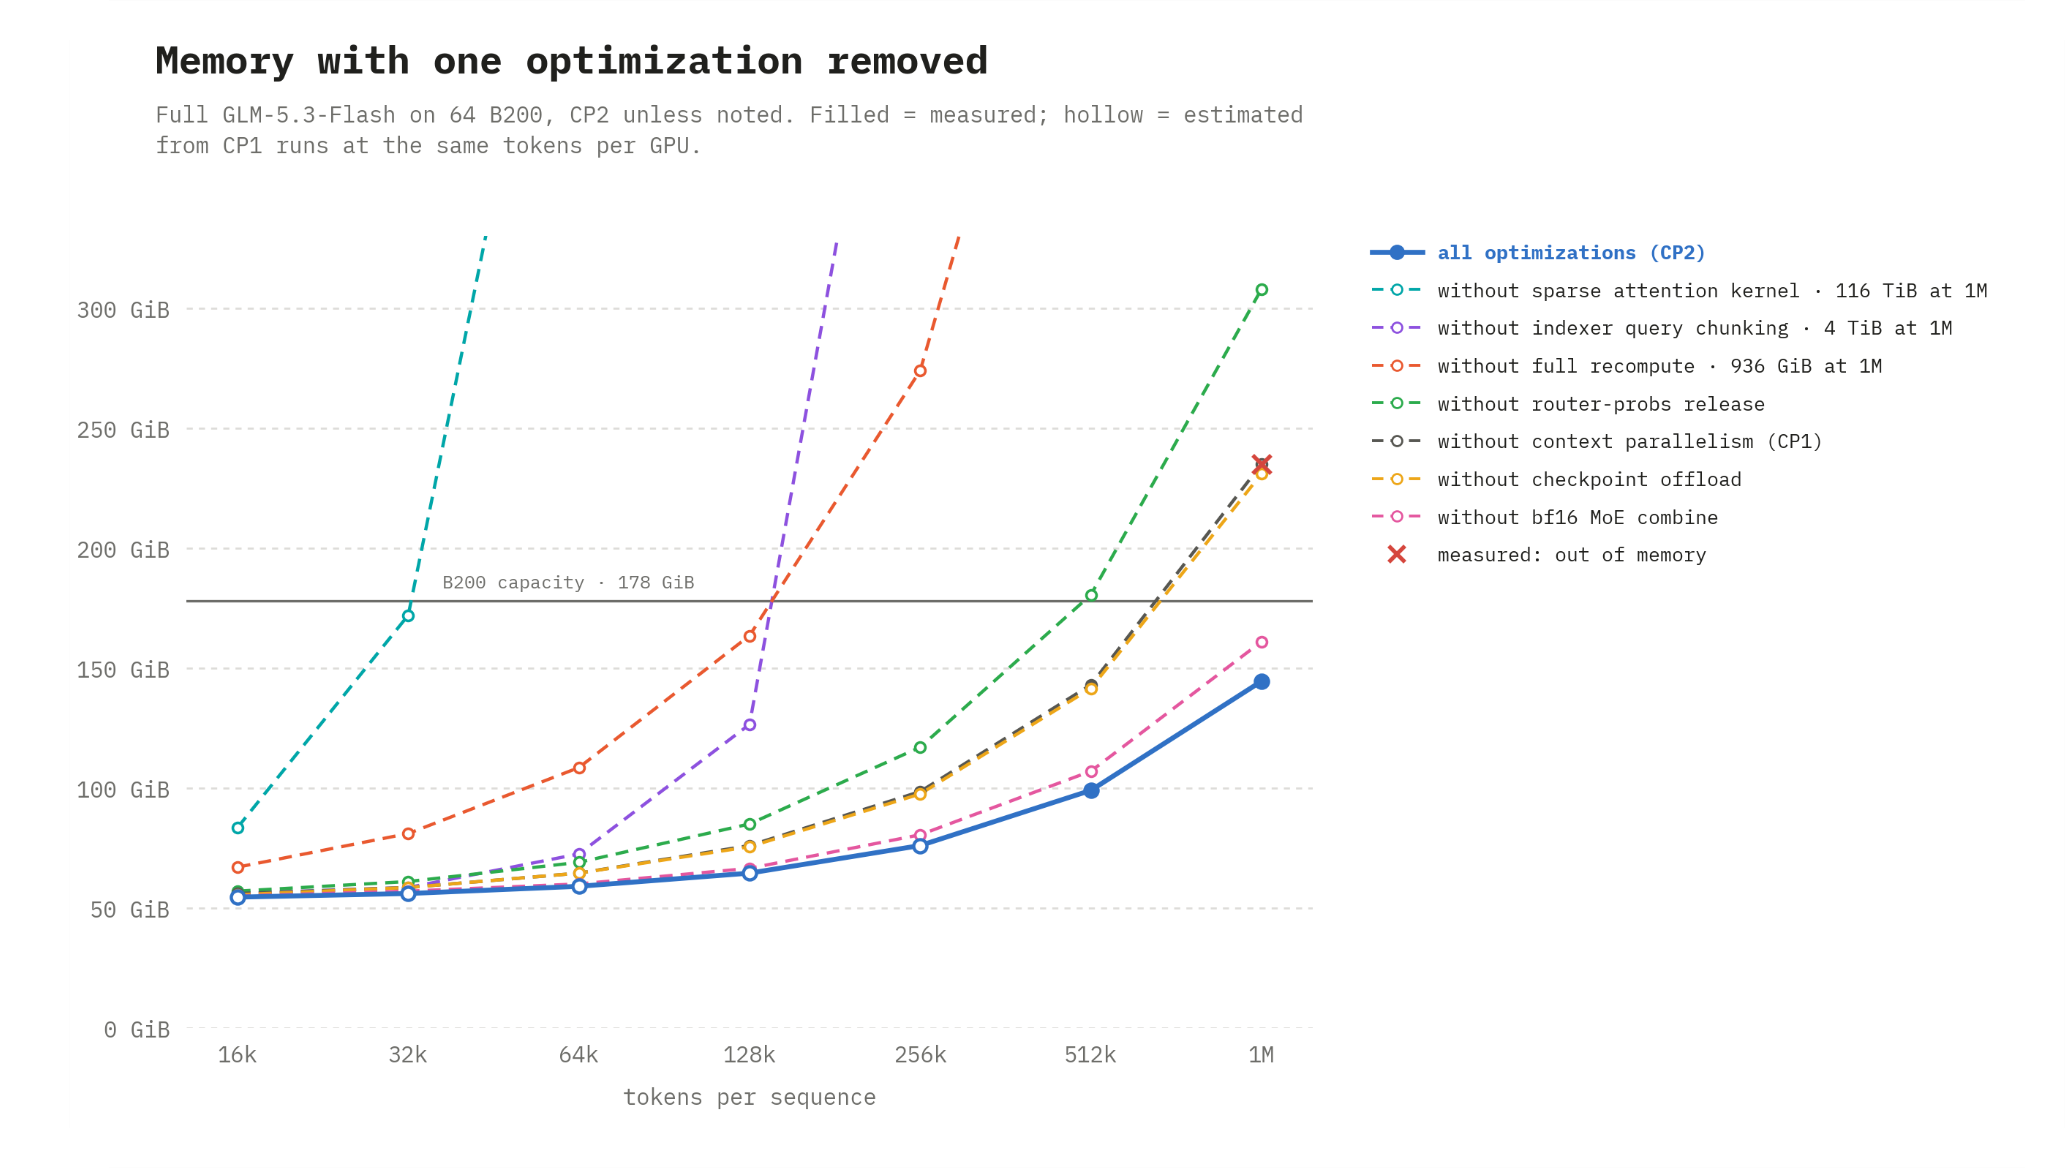Click the orange-red data point at 256k
Image resolution: width=2065 pixels, height=1168 pixels.
click(x=920, y=371)
